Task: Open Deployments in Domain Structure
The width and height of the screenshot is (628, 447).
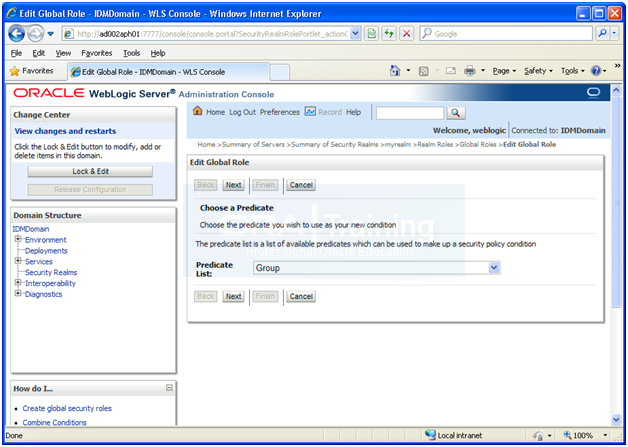Action: click(46, 251)
